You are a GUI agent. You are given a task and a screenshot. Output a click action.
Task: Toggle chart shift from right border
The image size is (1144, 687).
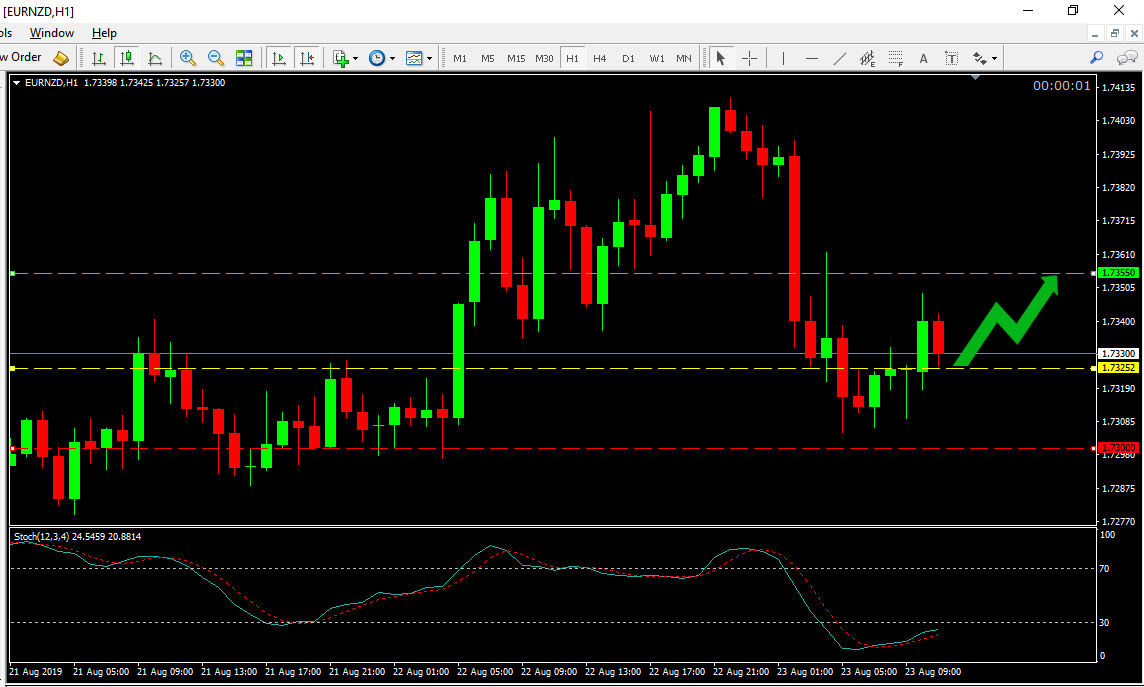306,58
